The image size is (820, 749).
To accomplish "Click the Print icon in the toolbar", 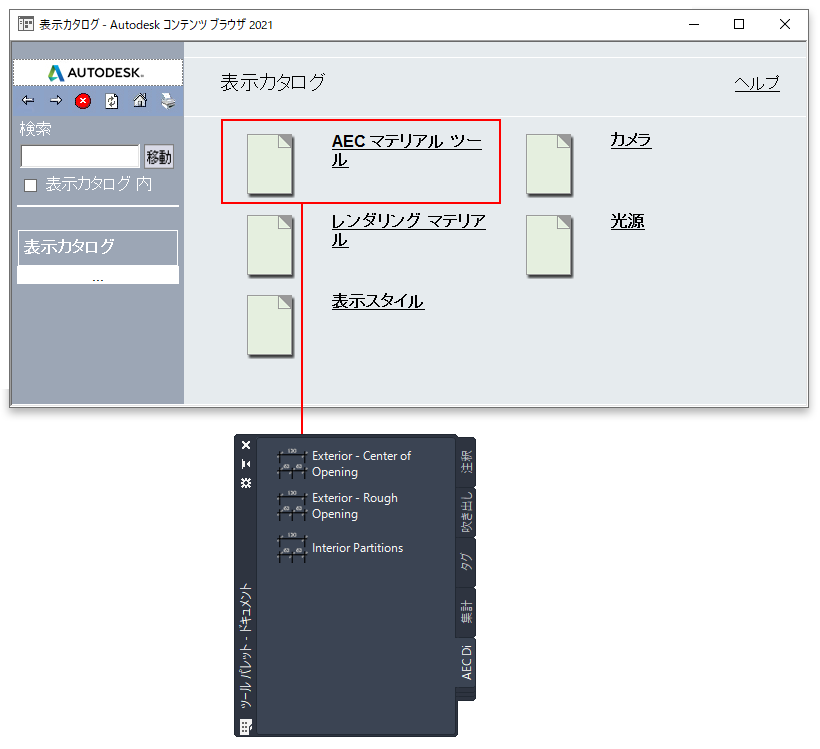I will [x=168, y=100].
